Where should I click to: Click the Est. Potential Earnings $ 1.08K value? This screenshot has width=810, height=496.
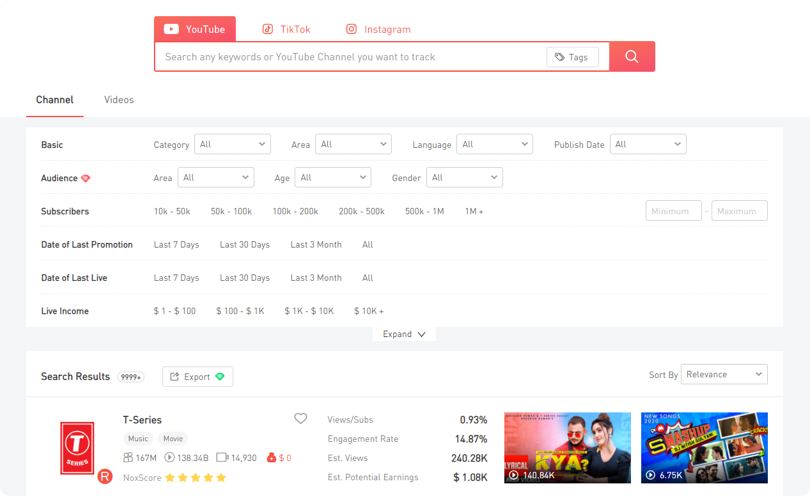coord(470,477)
